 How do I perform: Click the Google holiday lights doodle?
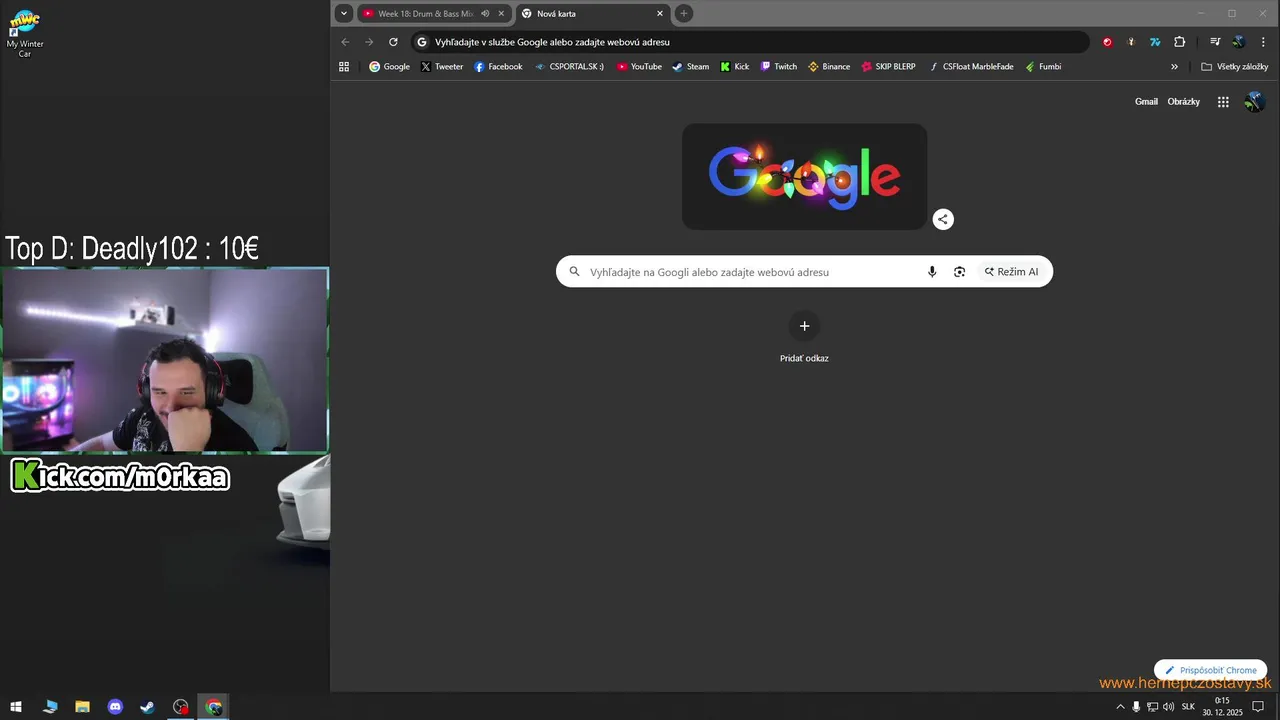pyautogui.click(x=804, y=177)
